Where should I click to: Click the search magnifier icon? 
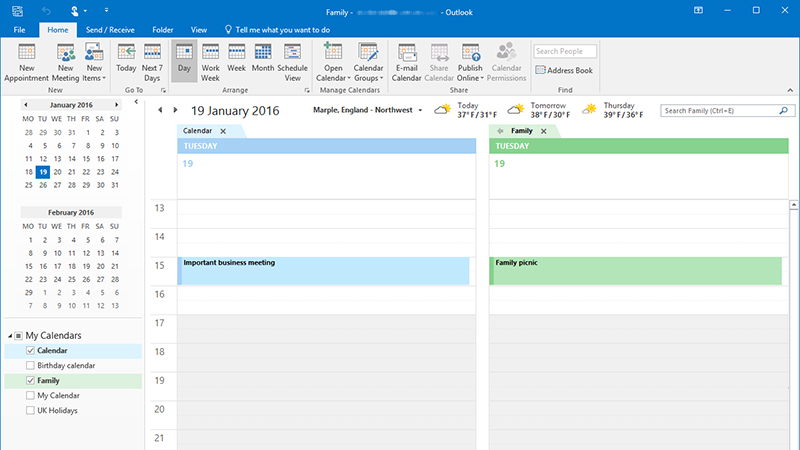pyautogui.click(x=784, y=111)
